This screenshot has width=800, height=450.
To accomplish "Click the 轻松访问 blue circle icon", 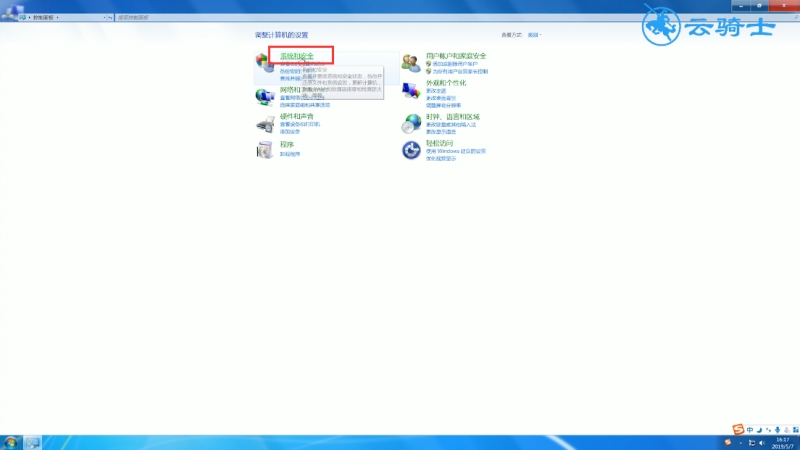I will point(411,151).
